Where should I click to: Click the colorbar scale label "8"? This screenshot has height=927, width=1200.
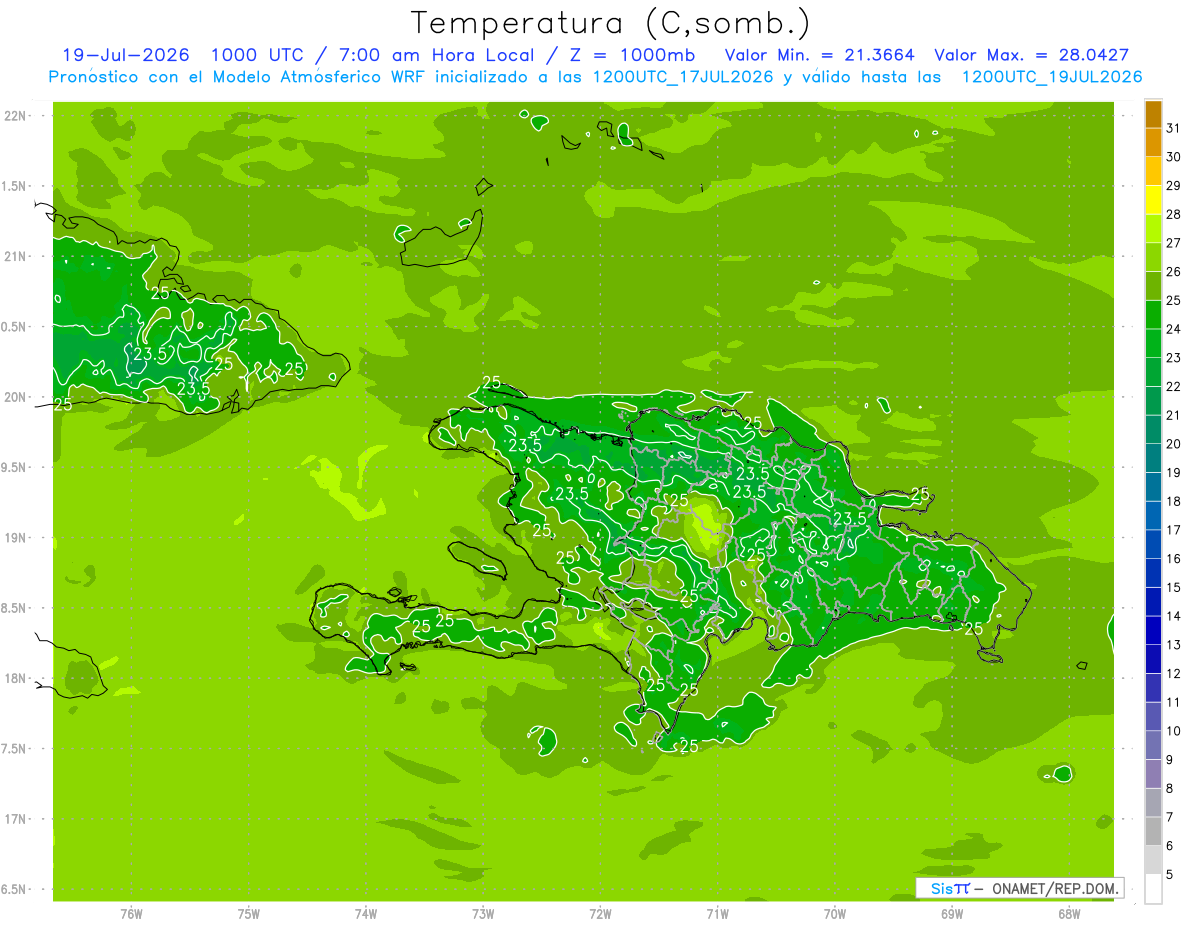1170,788
